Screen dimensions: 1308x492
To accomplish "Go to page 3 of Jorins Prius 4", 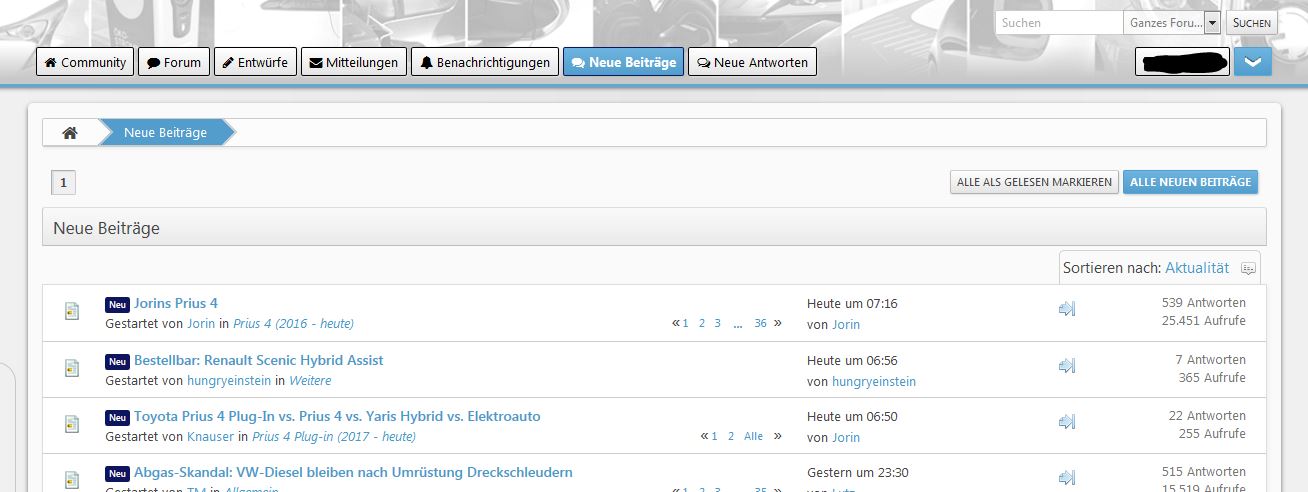I will (x=718, y=323).
